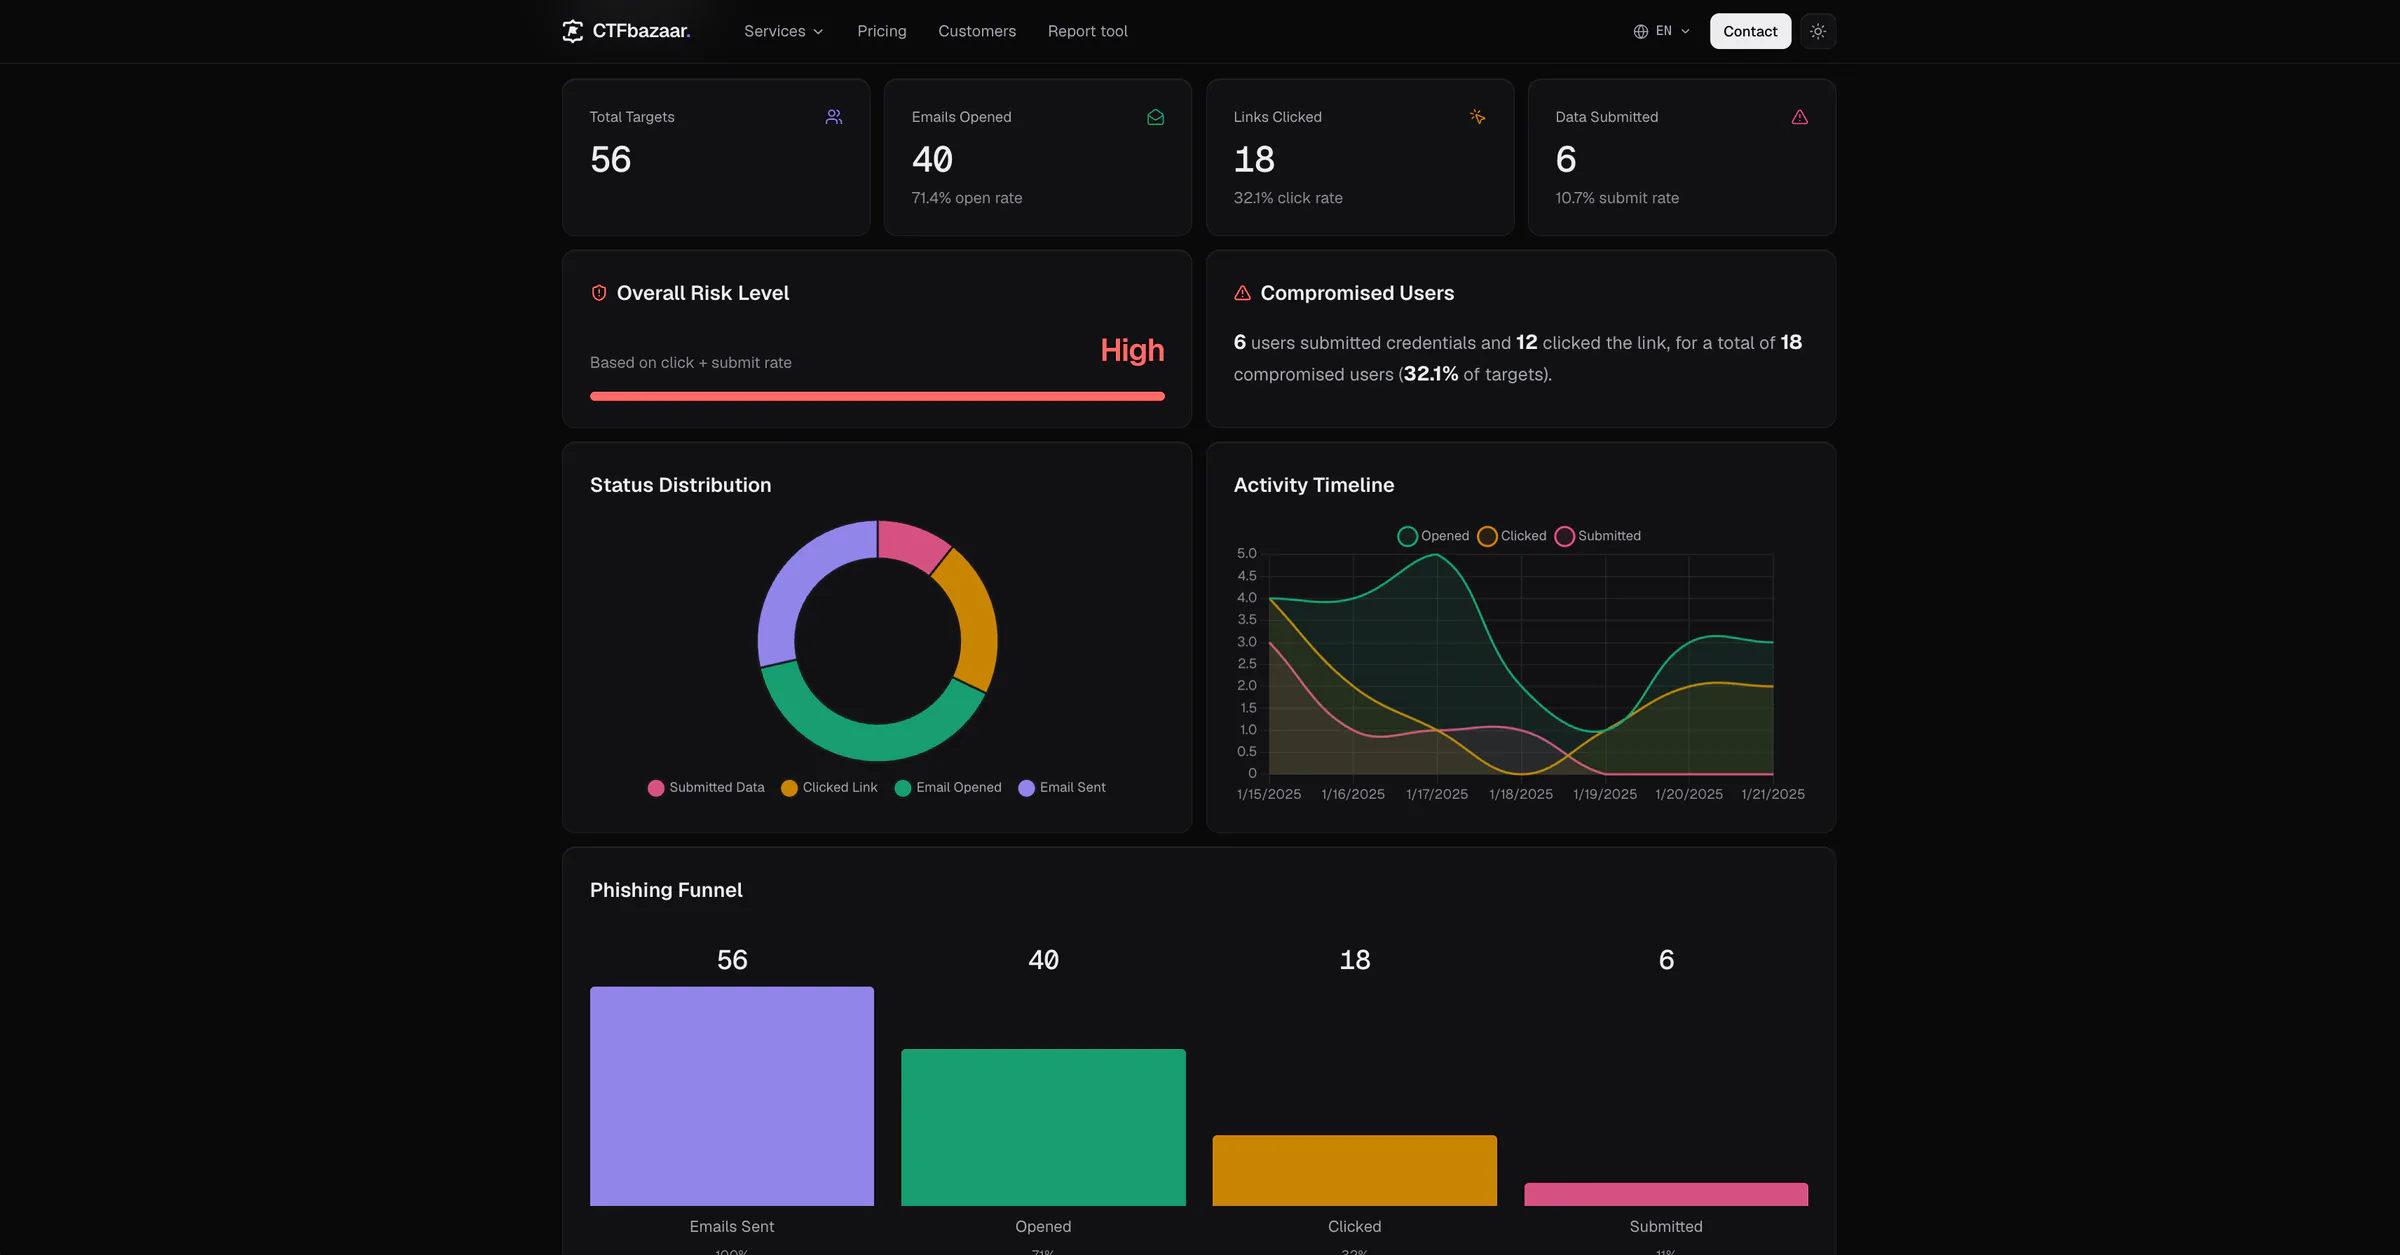The width and height of the screenshot is (2400, 1255).
Task: Toggle Email Sent in donut legend
Action: click(1062, 788)
